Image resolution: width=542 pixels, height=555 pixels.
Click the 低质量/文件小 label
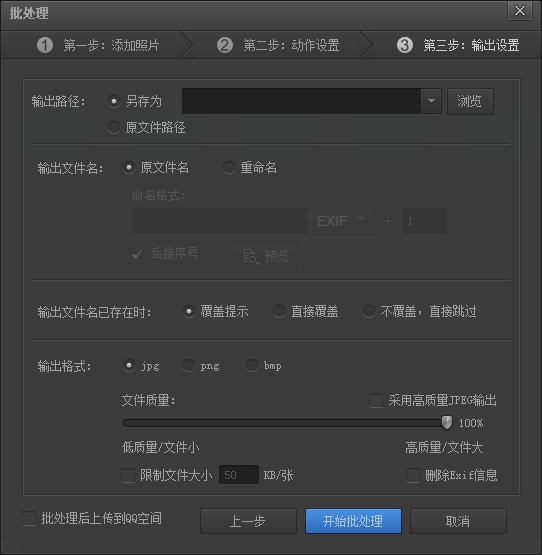click(x=160, y=447)
